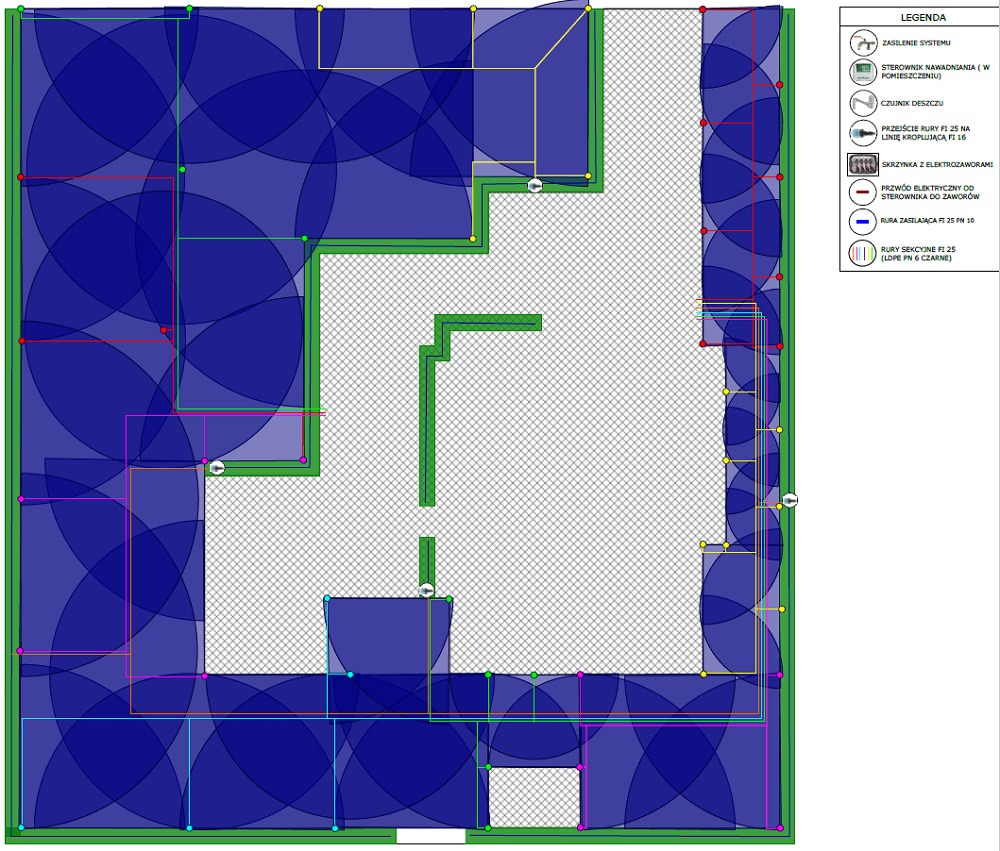Select the Sterownik Nawadniania controller icon
Image resolution: width=1000 pixels, height=851 pixels.
861,72
